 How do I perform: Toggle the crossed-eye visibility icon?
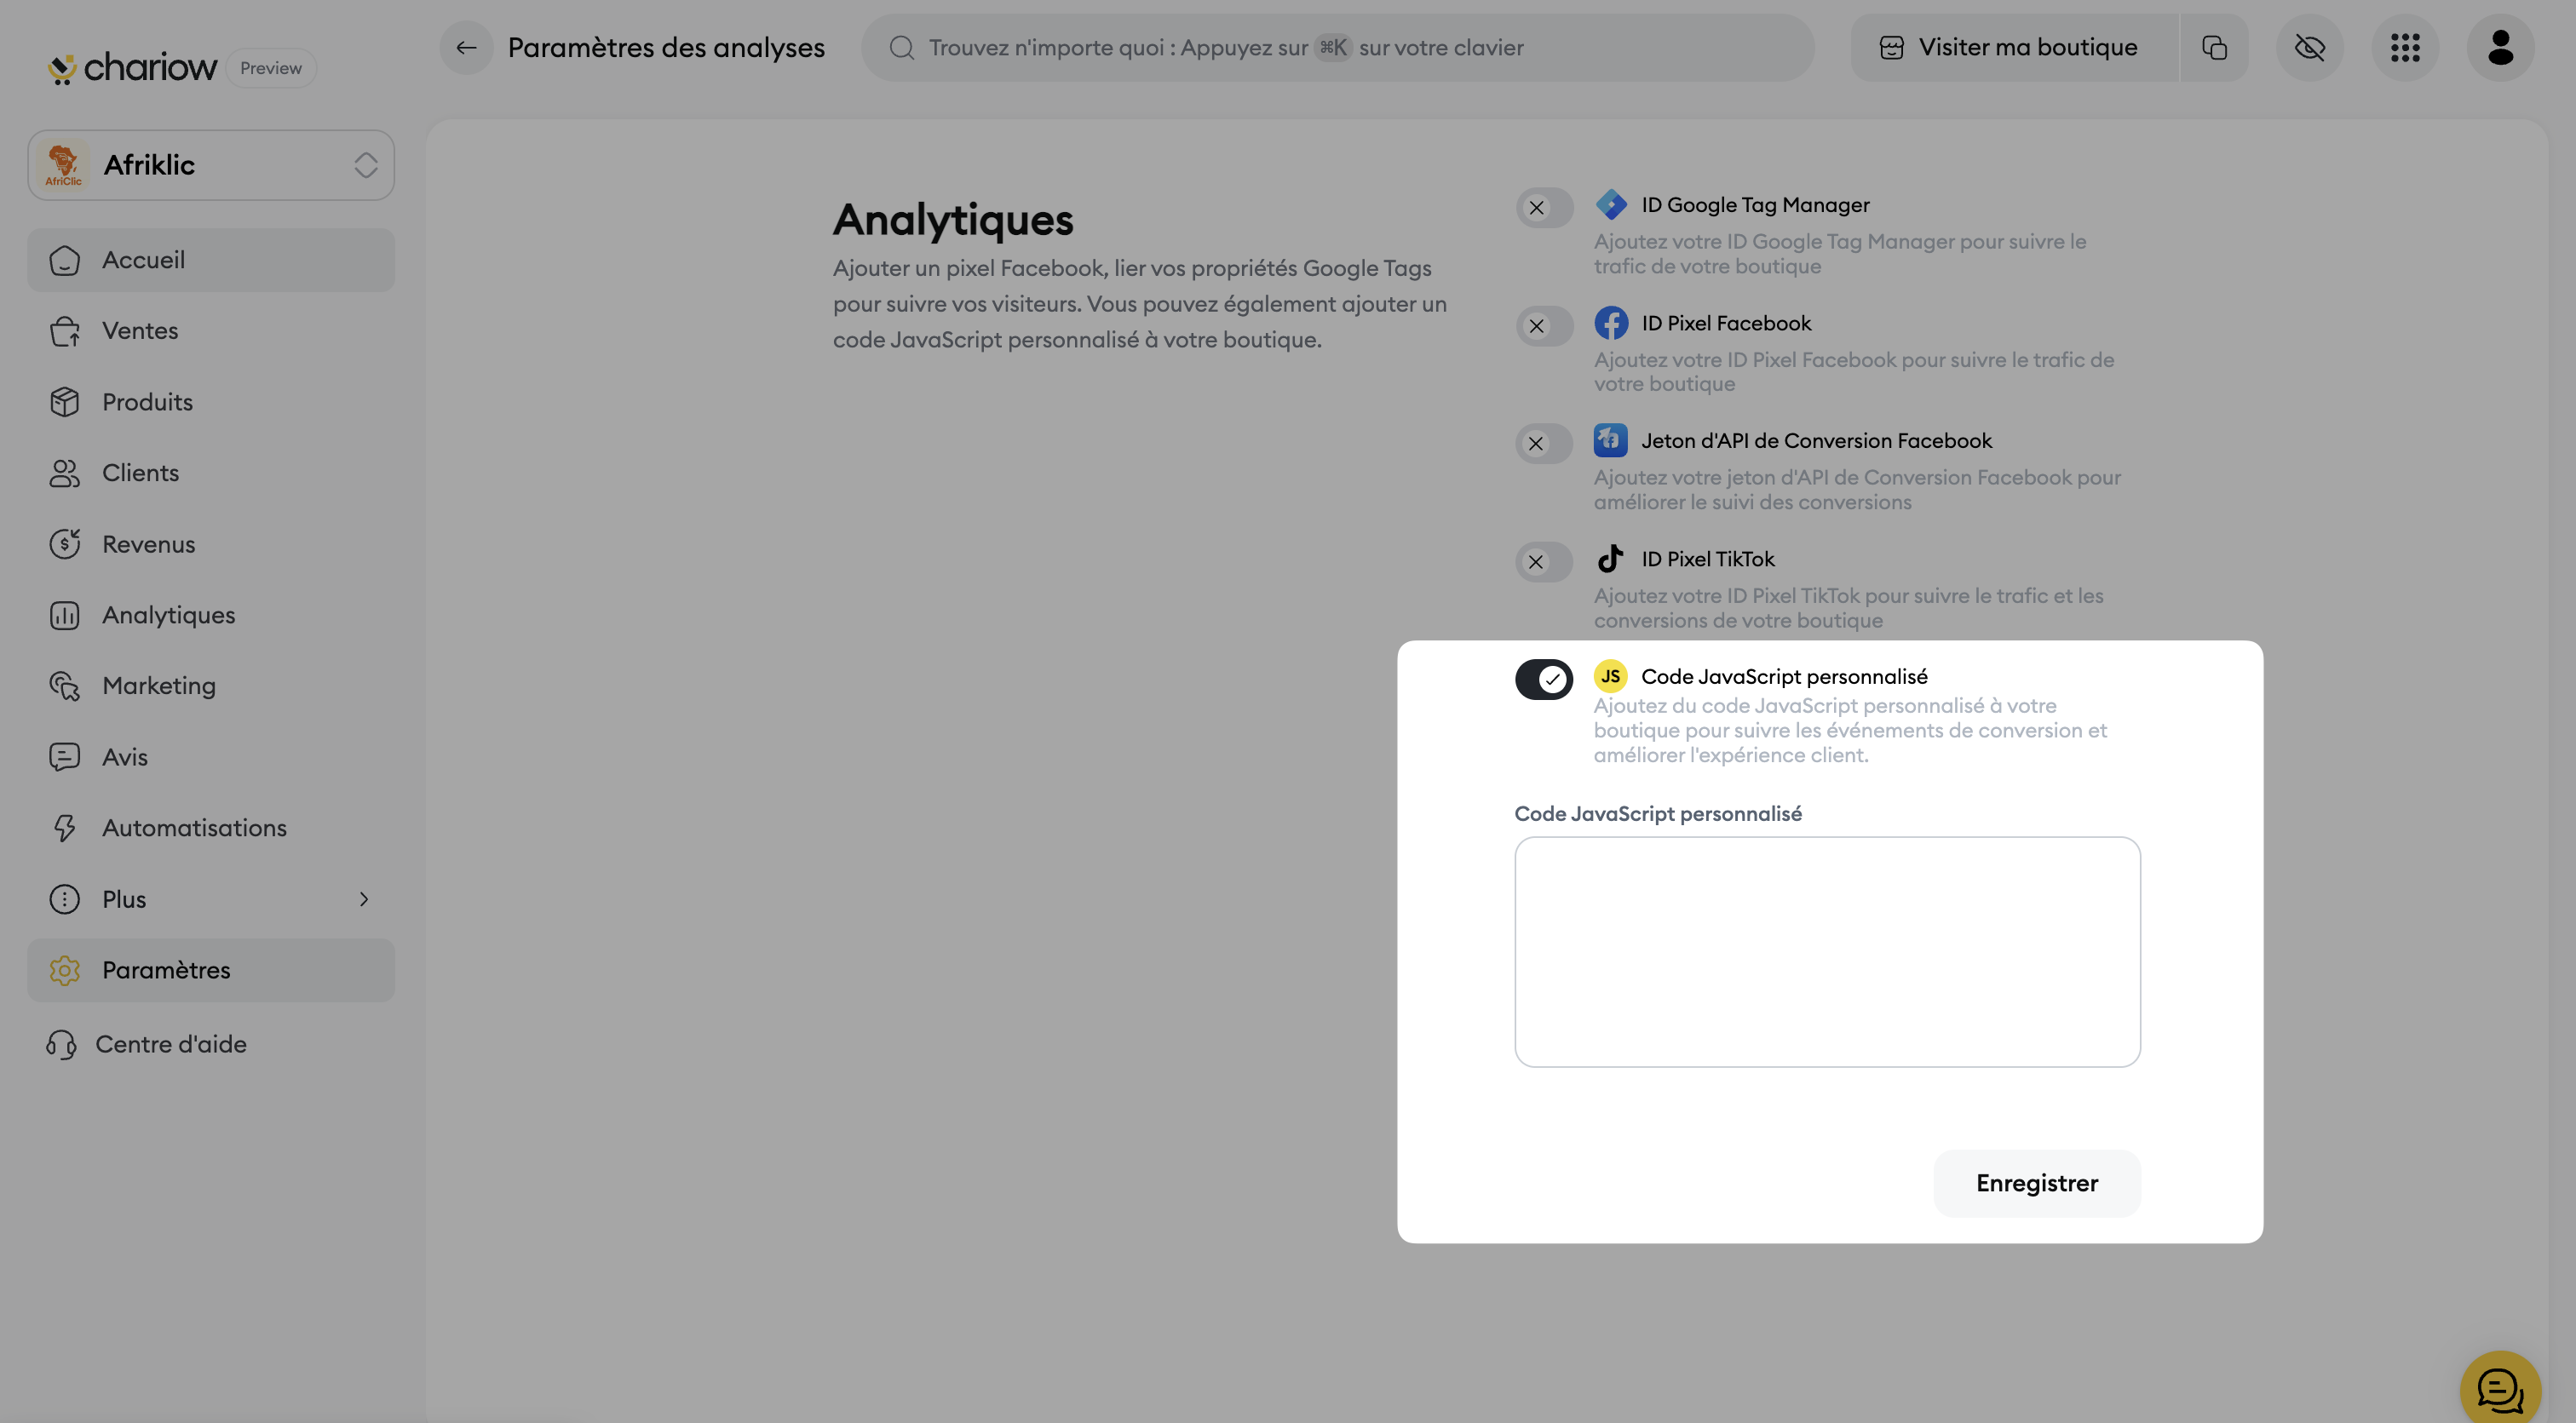click(x=2309, y=47)
